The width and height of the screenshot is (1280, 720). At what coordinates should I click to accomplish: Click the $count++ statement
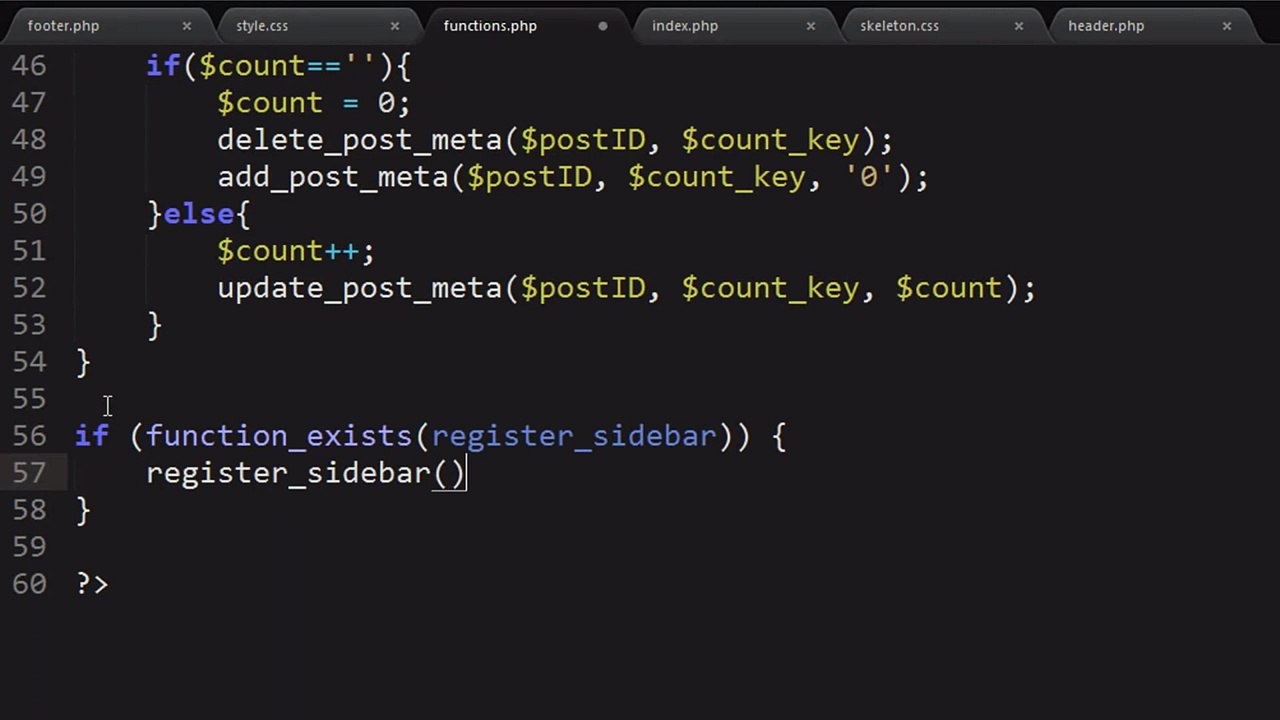pos(296,251)
